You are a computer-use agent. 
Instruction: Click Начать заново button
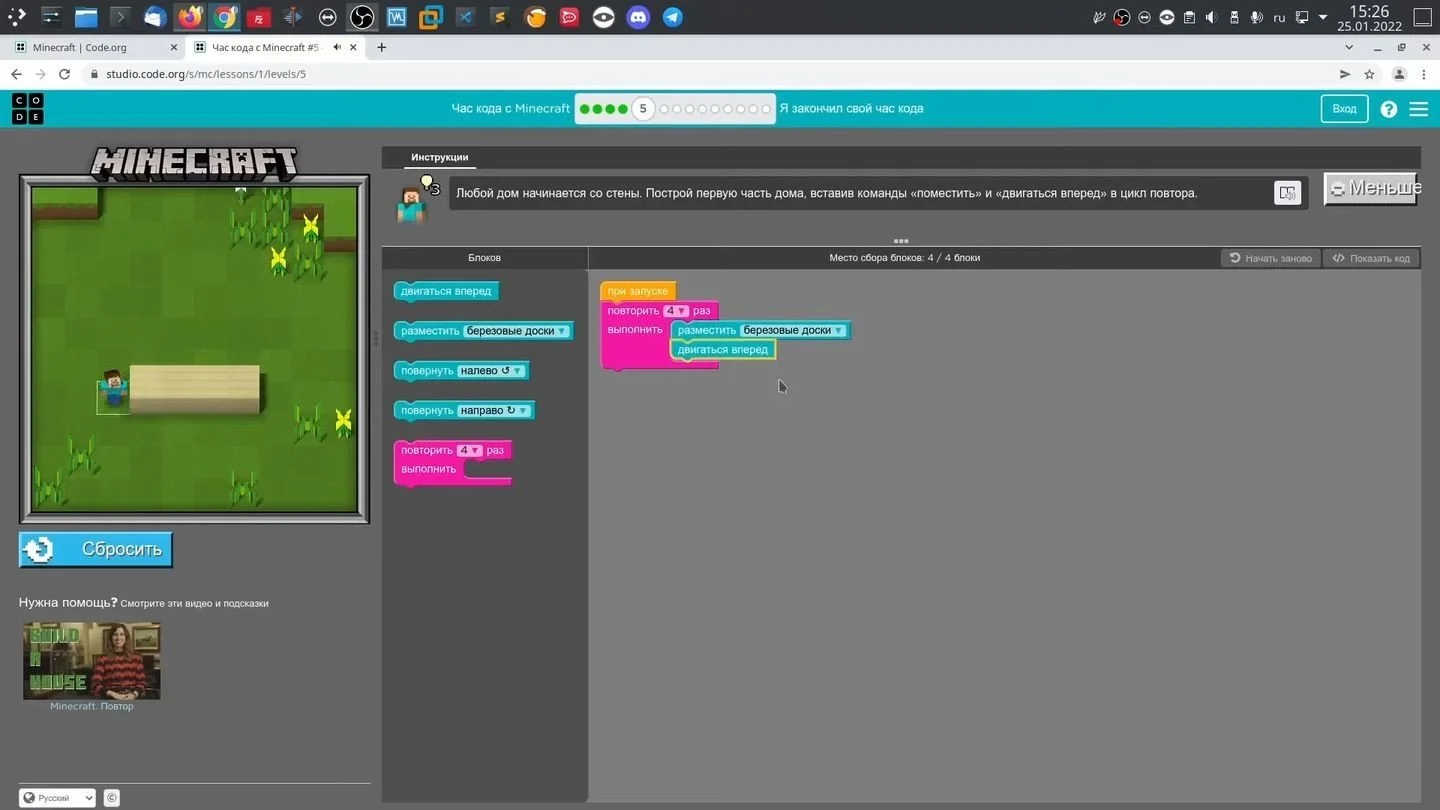1271,258
